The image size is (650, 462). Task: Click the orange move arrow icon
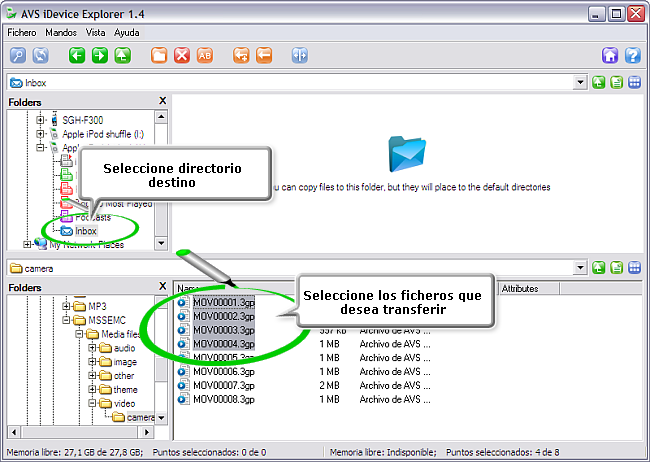[x=264, y=55]
